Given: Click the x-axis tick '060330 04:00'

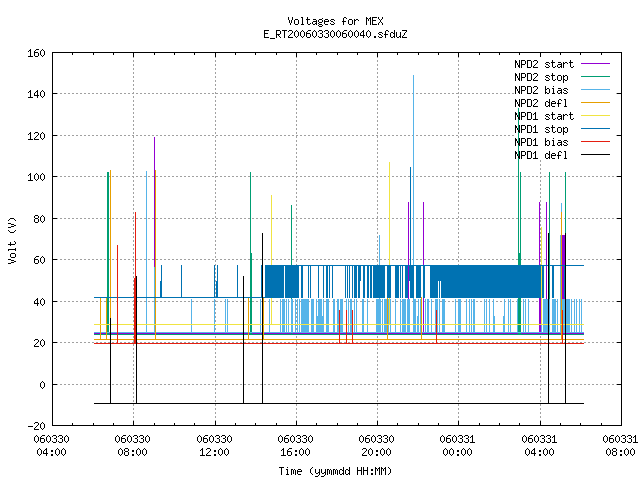Looking at the screenshot, I should [x=51, y=446].
